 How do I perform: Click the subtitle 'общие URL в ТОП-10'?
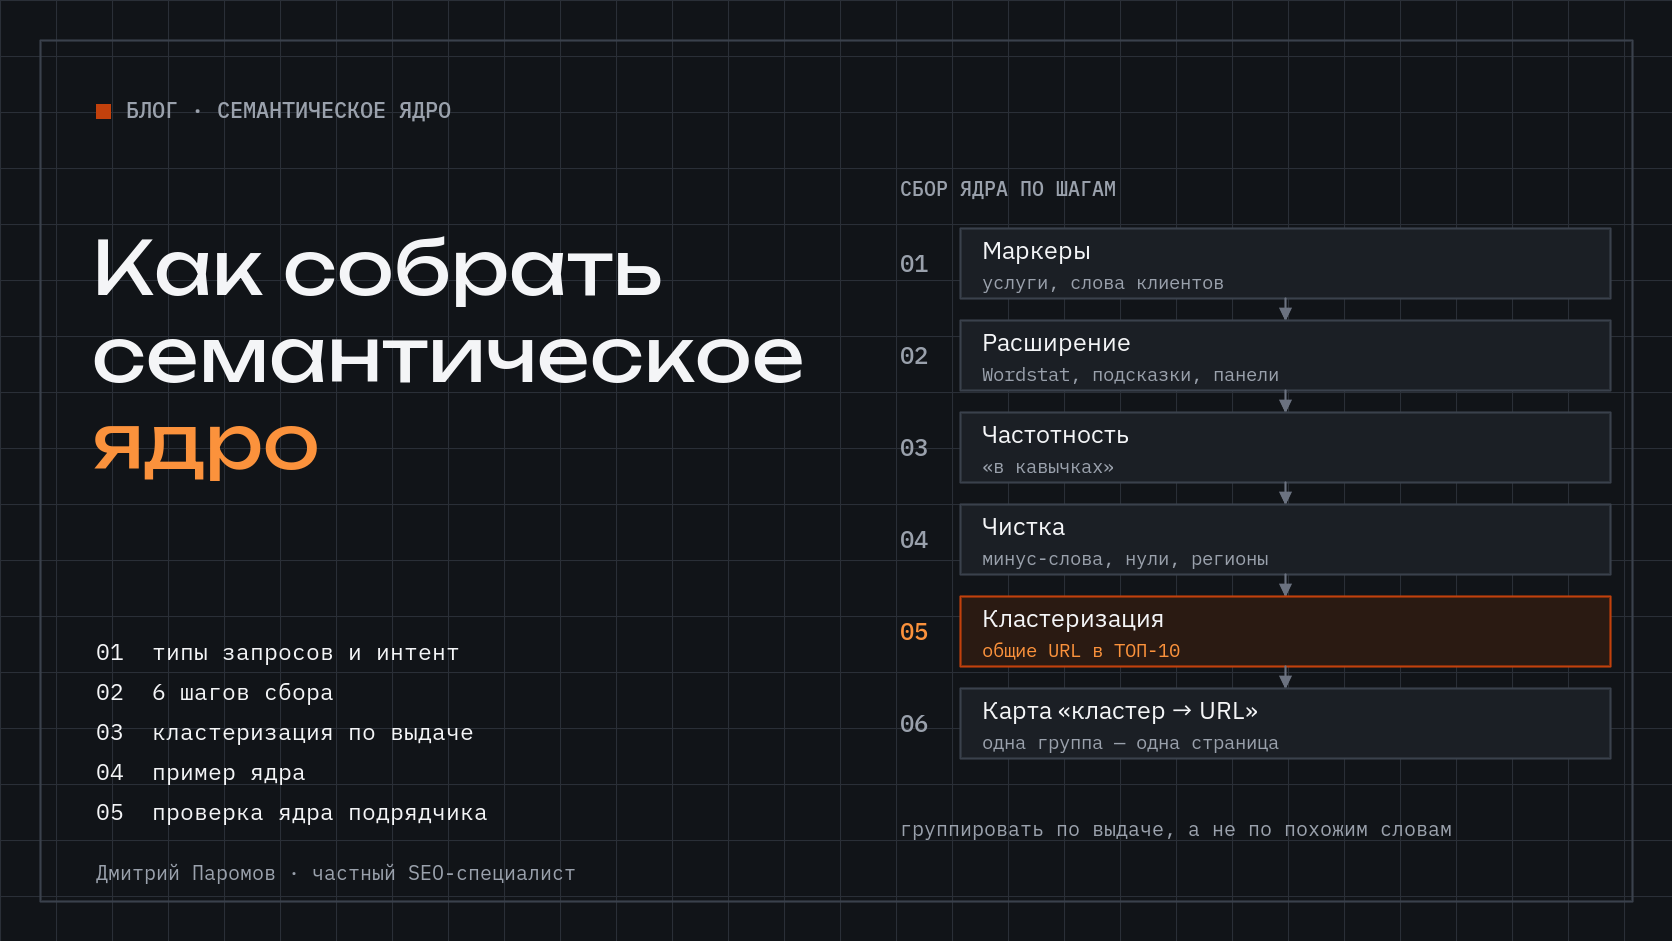tap(1081, 651)
